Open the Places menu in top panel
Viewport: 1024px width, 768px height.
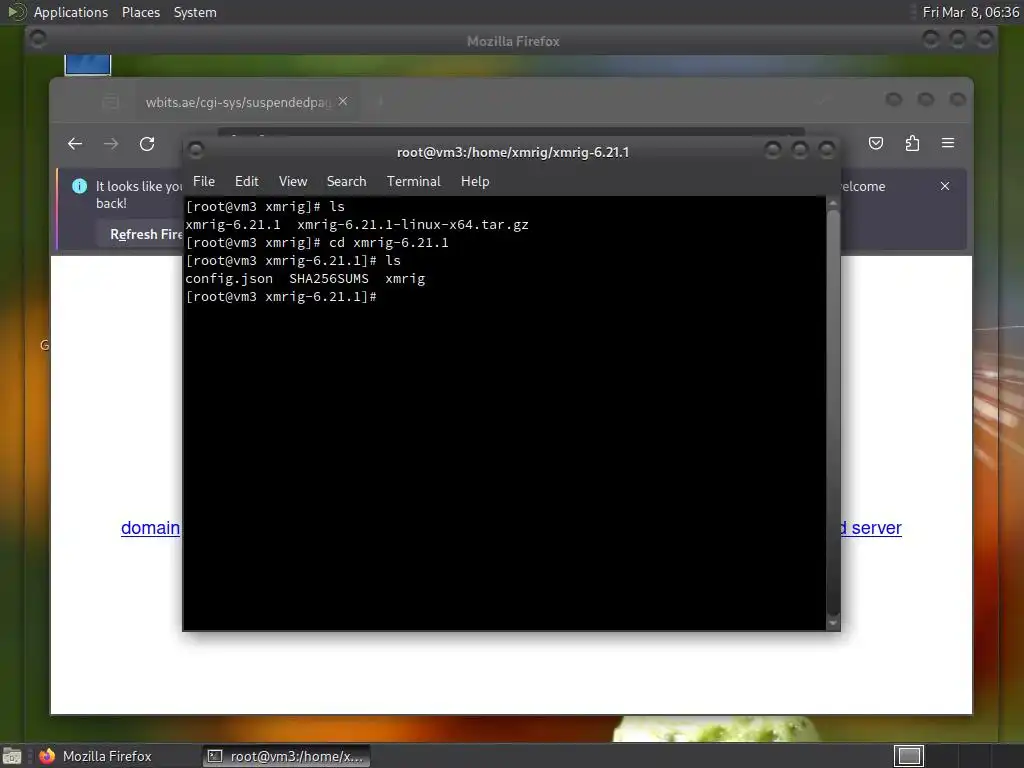(x=141, y=12)
